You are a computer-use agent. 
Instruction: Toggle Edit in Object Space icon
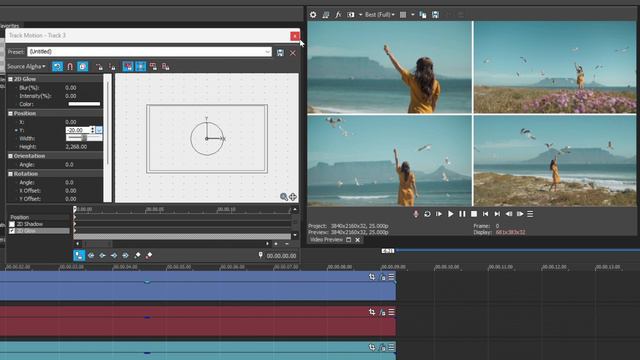pos(82,67)
